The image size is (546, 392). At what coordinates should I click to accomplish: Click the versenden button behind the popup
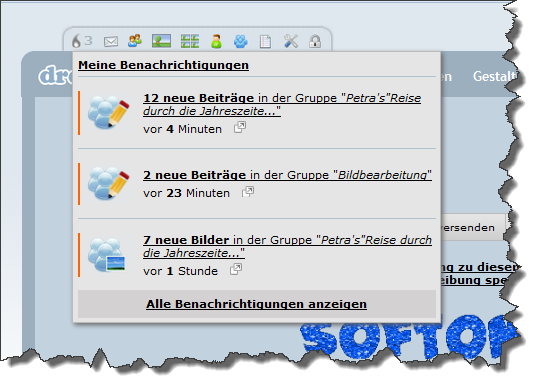473,227
